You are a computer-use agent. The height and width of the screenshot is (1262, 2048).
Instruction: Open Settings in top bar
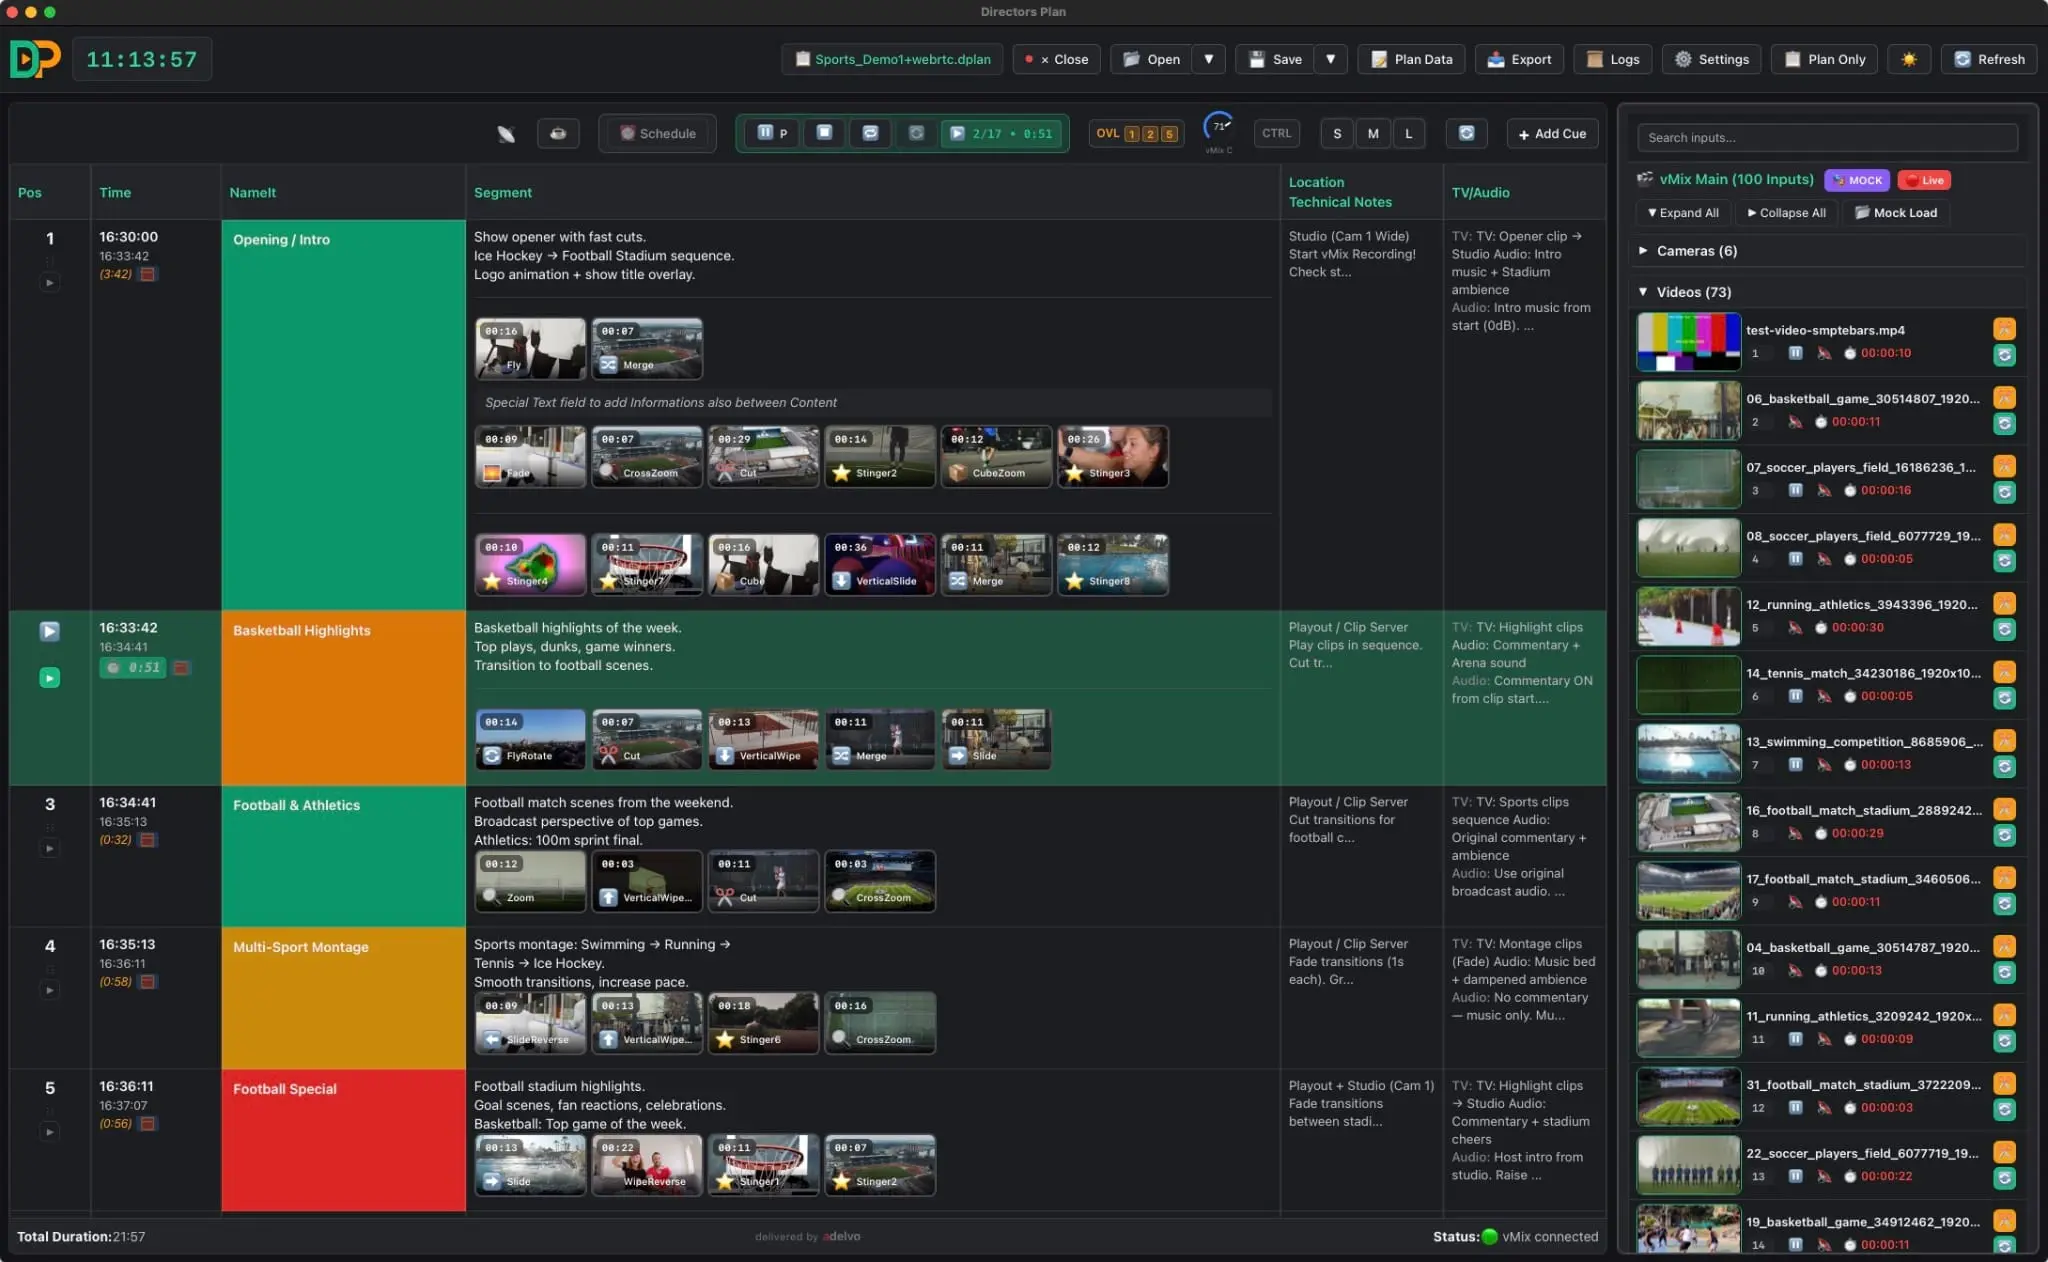1711,59
